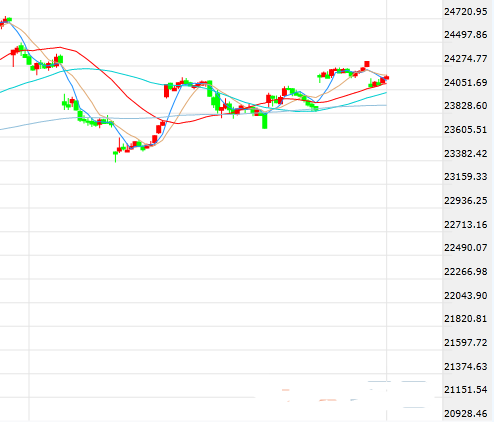Viewport: 494px width, 422px height.
Task: Select the 20928.46 price level label
Action: point(465,414)
